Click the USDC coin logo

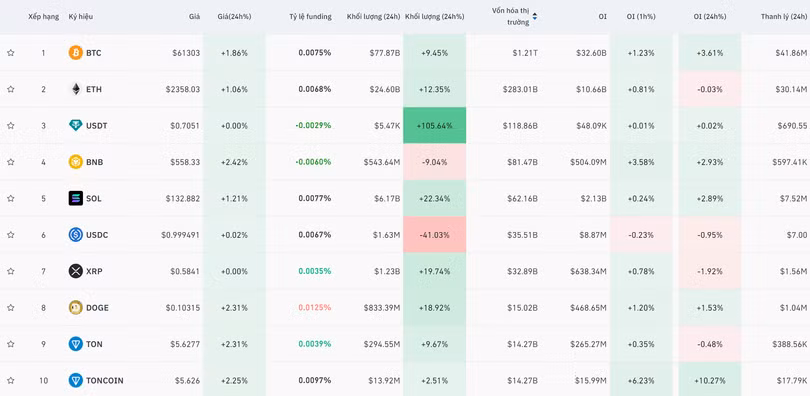click(x=75, y=235)
